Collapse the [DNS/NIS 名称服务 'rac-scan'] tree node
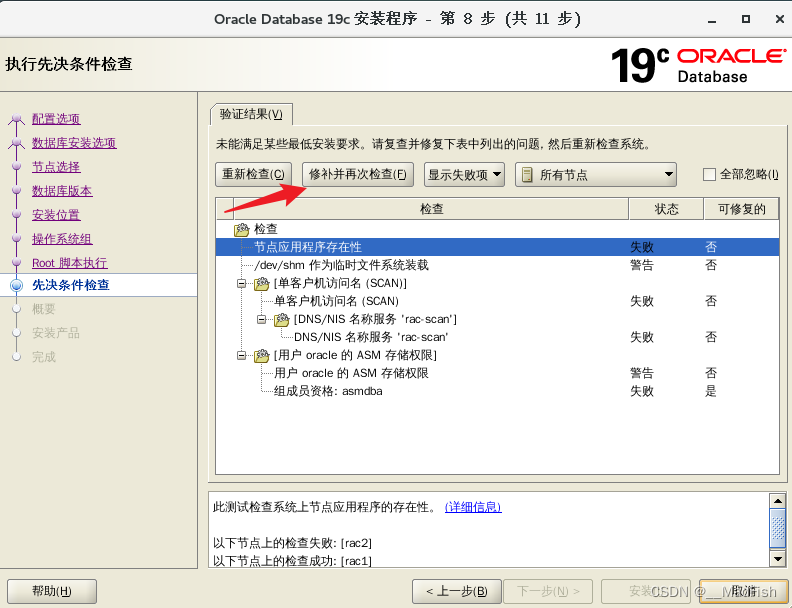 click(262, 320)
